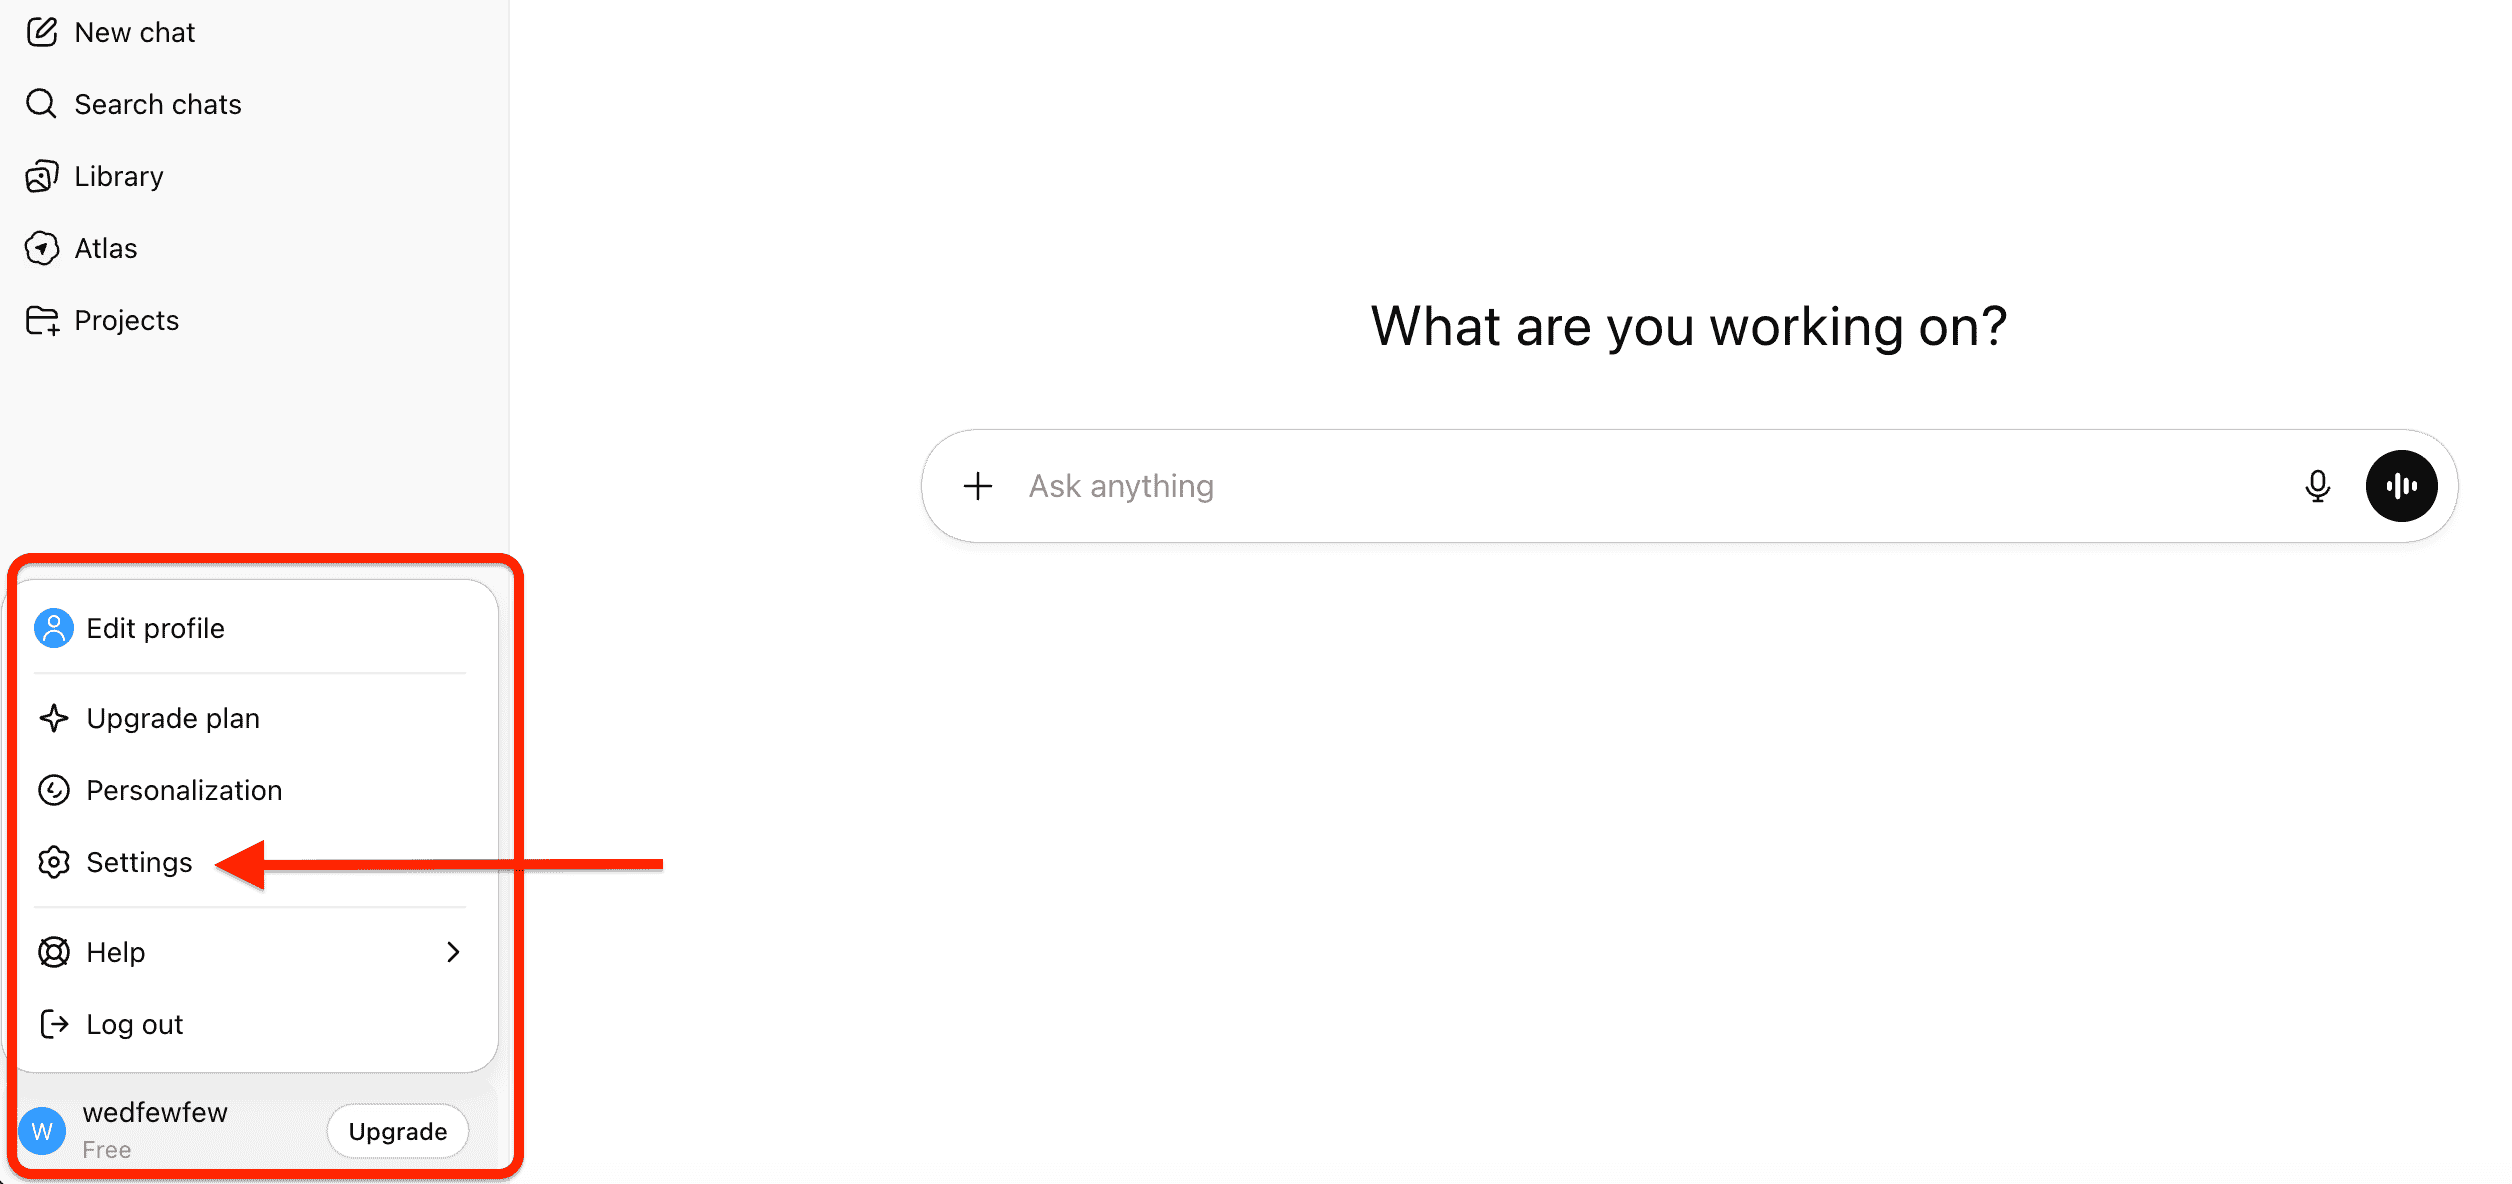
Task: Select Log out from the menu
Action: coord(134,1024)
